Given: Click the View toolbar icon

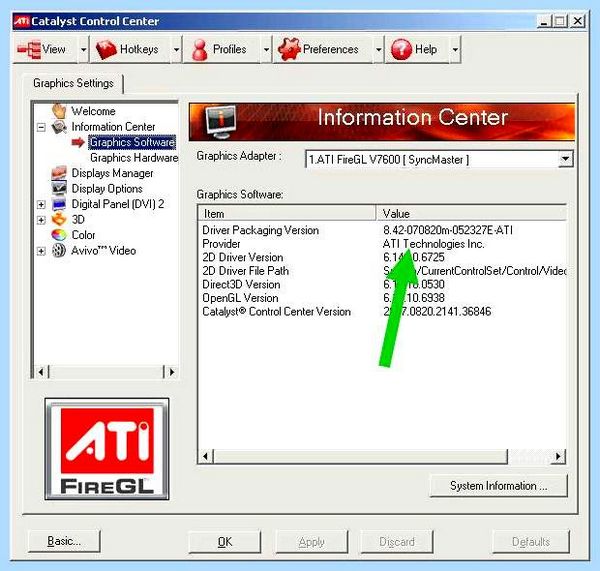Looking at the screenshot, I should point(29,49).
